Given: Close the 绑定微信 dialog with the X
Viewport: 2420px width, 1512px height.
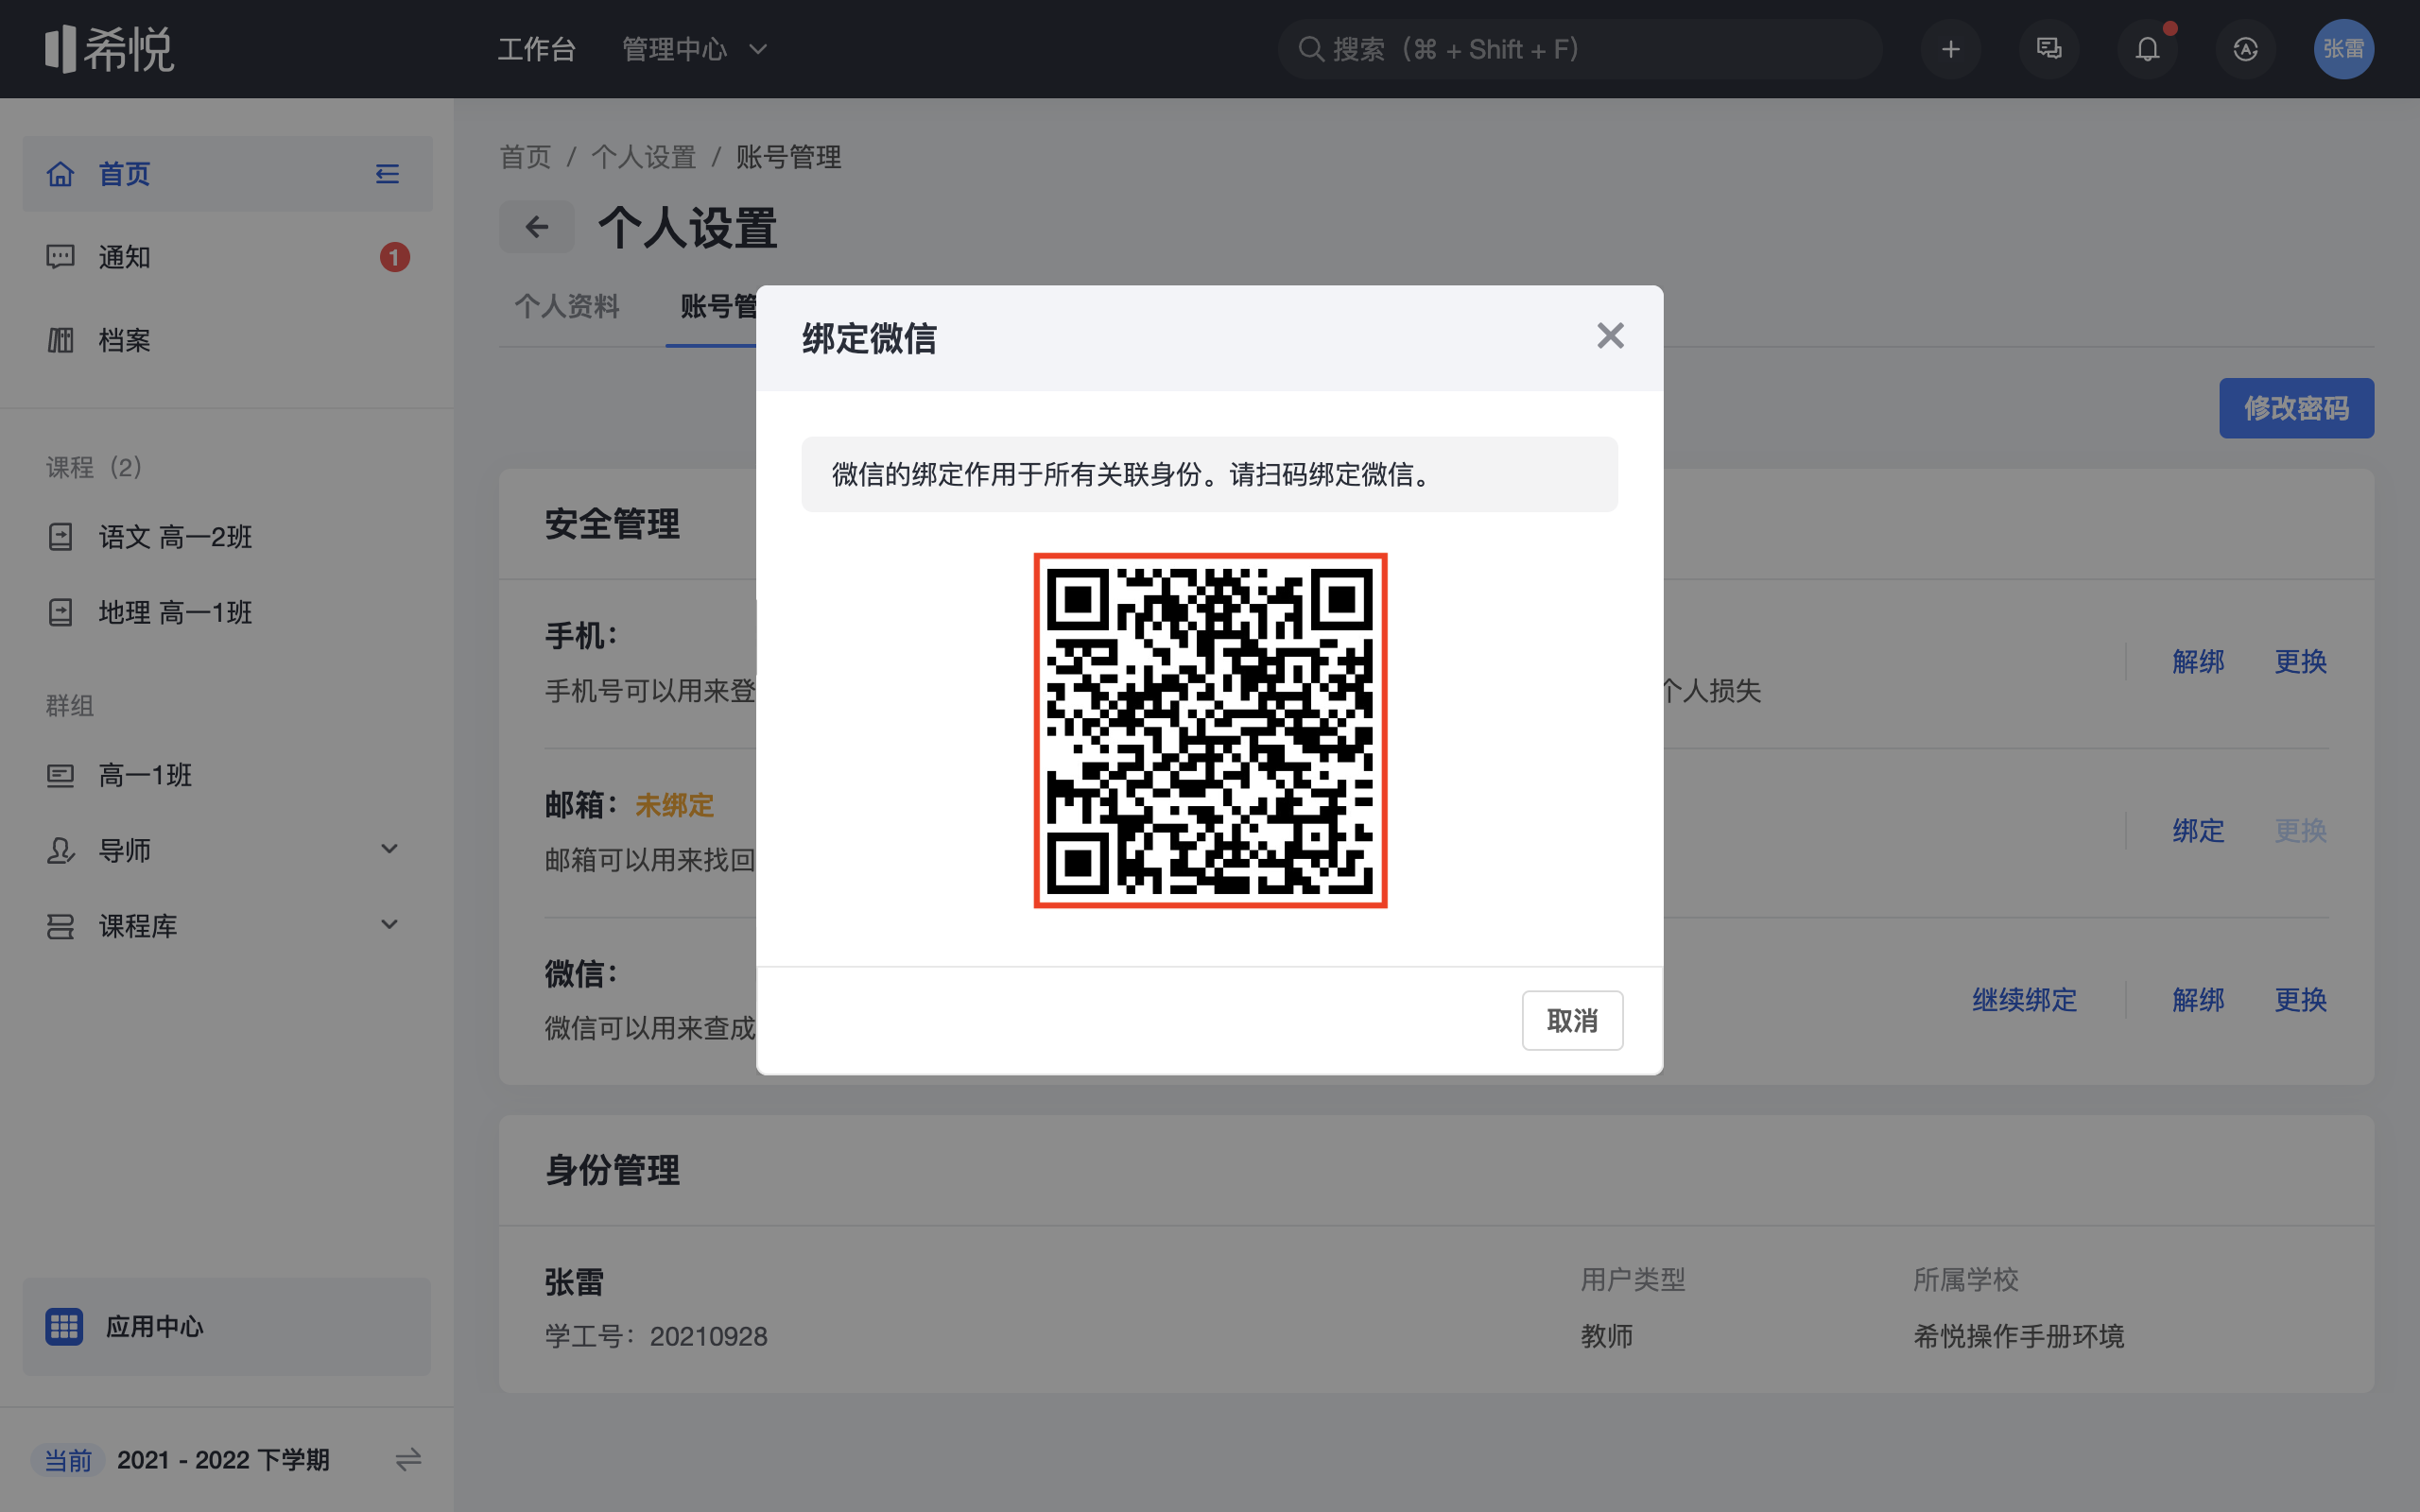Looking at the screenshot, I should click(1610, 336).
